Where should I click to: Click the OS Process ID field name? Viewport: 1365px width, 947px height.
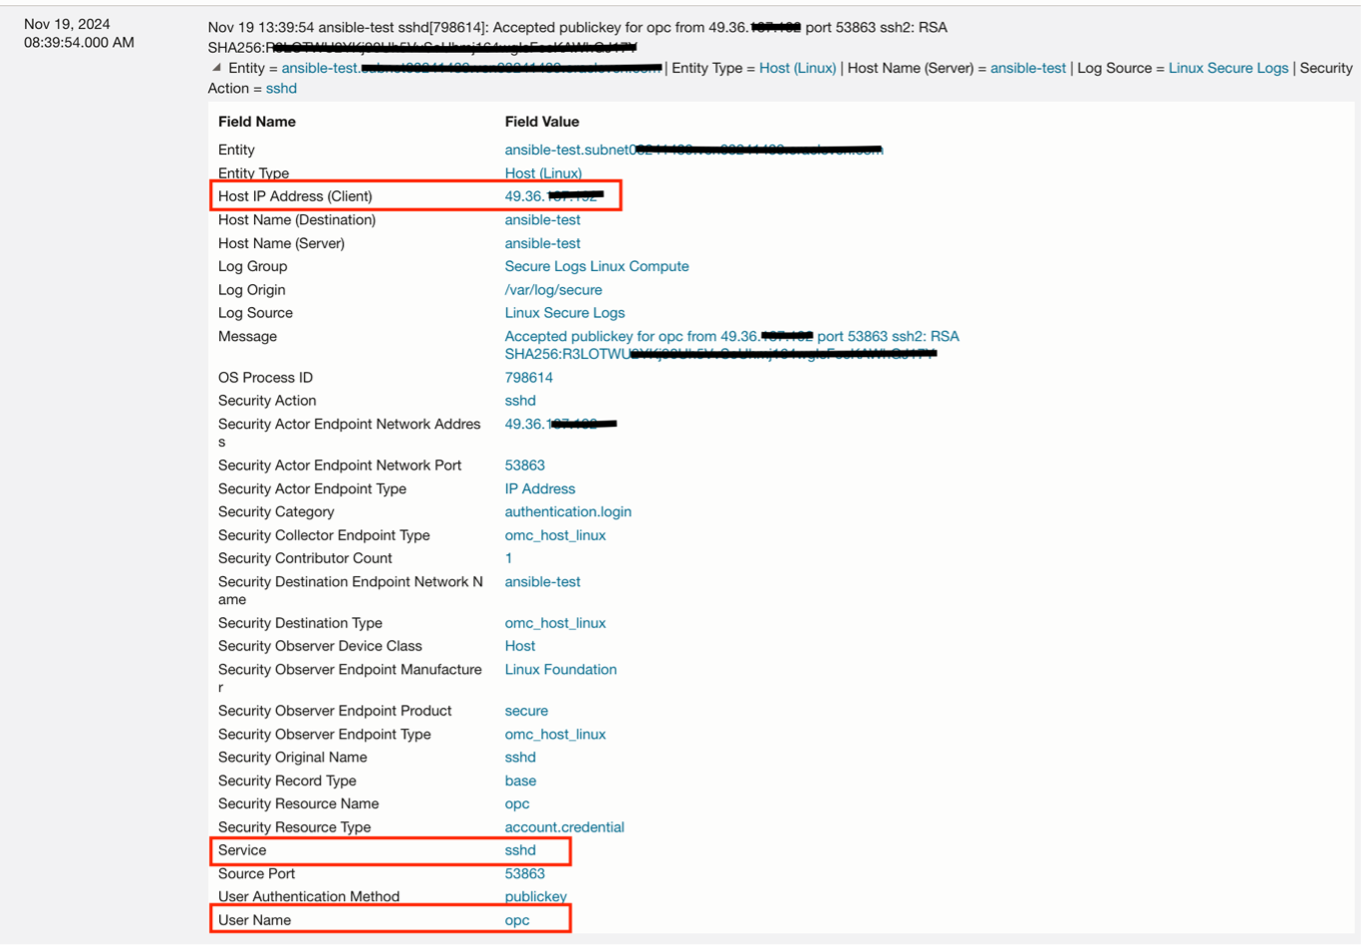(x=265, y=378)
